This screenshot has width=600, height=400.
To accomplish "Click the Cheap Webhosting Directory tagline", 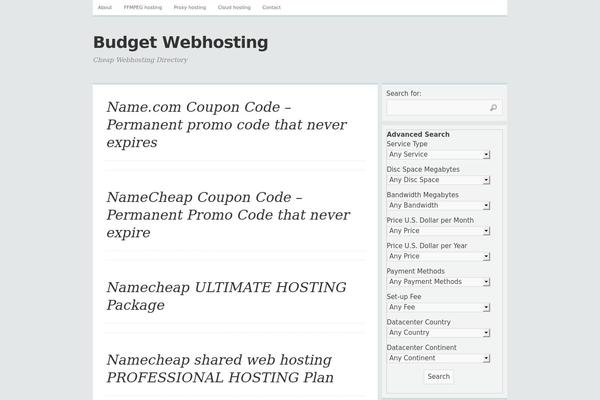I will (140, 60).
